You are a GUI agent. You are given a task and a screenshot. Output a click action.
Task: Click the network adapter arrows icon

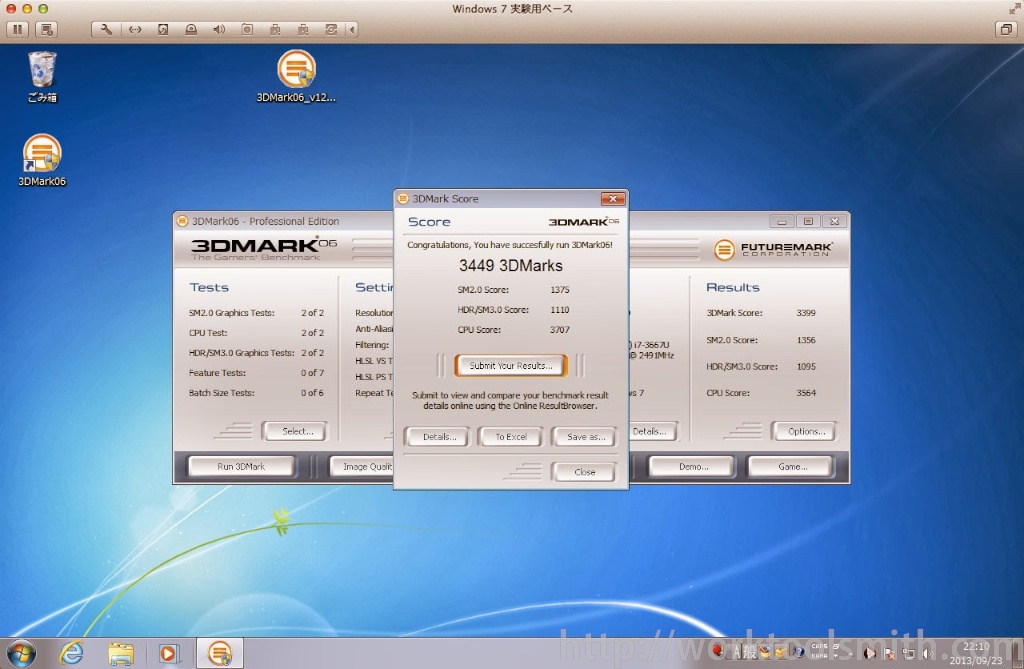click(x=135, y=29)
